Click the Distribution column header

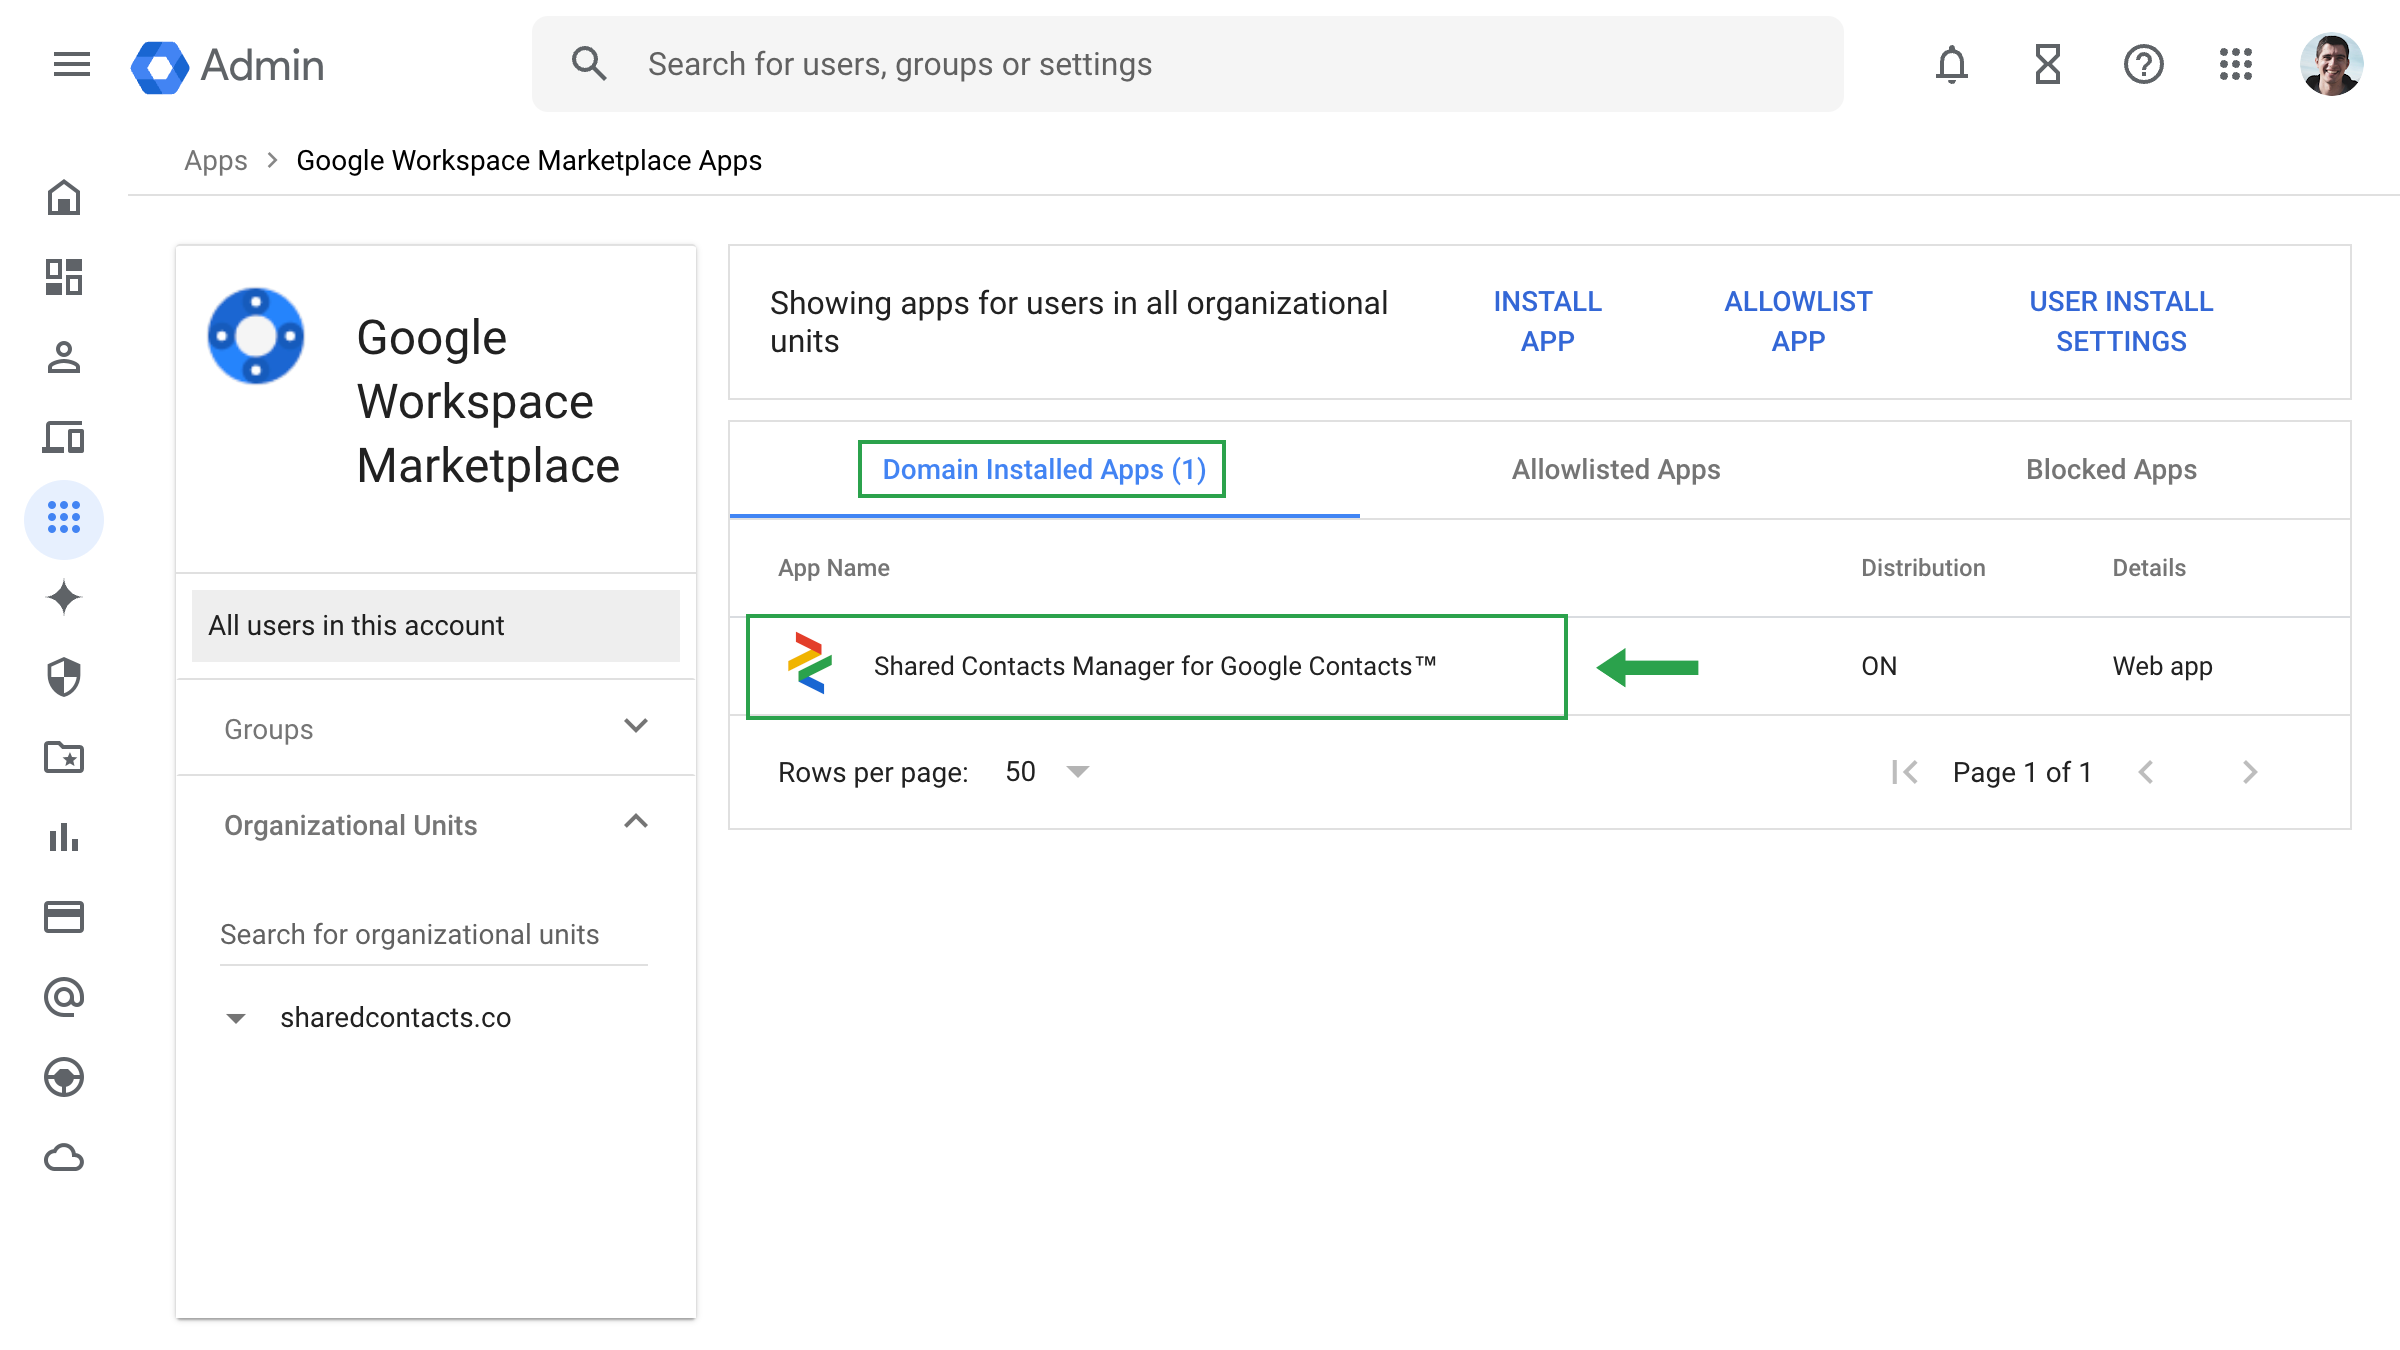(1923, 568)
